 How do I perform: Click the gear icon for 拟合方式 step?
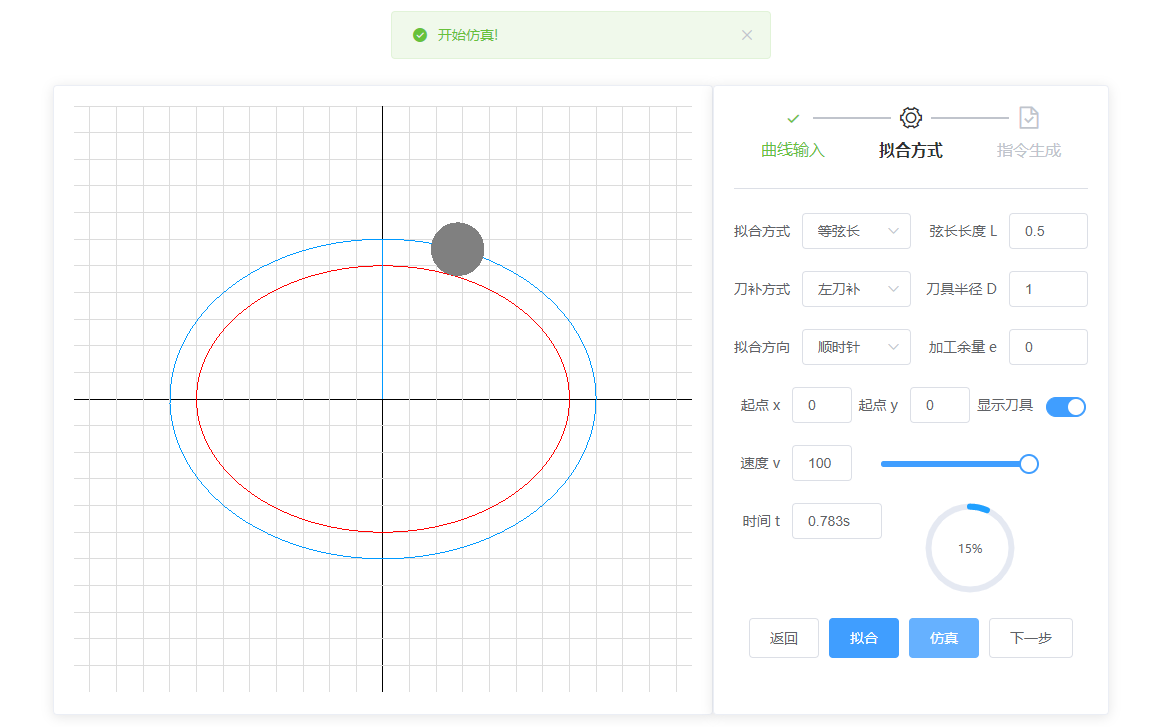tap(910, 118)
